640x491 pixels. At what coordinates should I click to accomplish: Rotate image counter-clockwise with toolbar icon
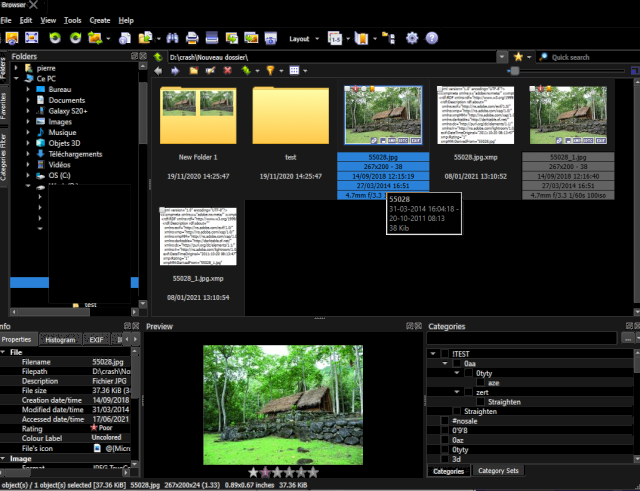(x=55, y=38)
